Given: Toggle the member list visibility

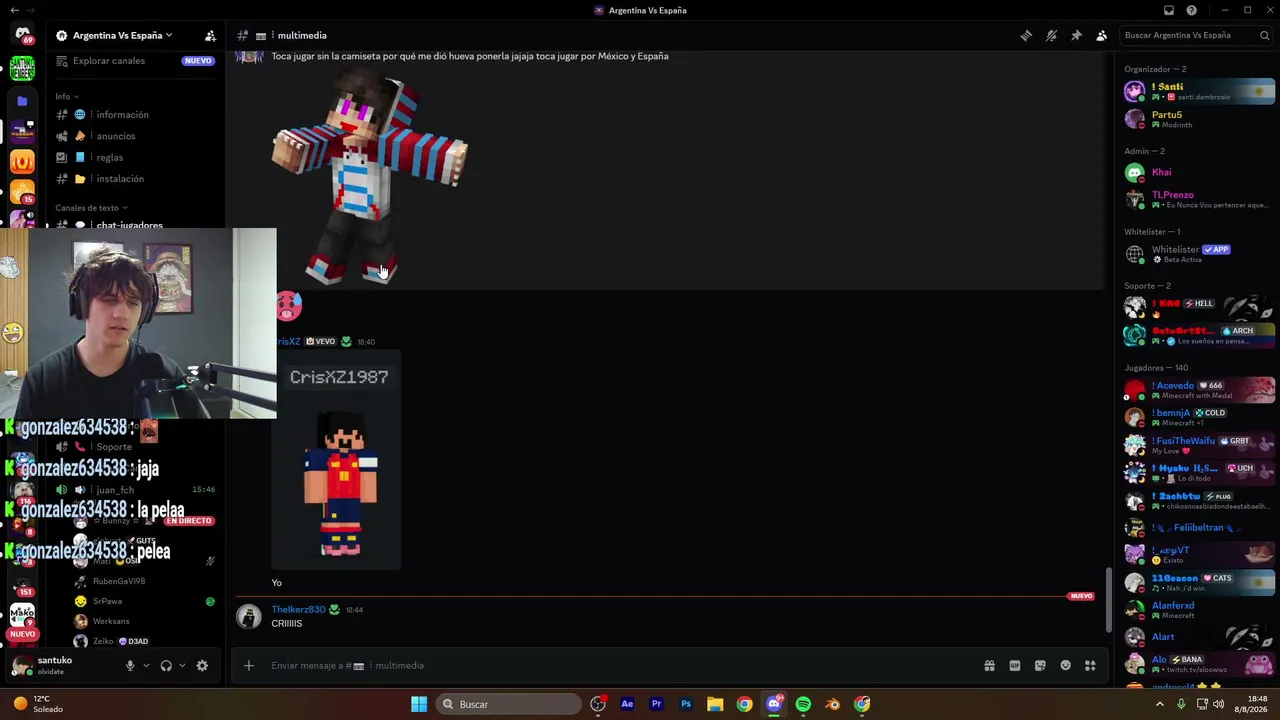Looking at the screenshot, I should [x=1101, y=35].
